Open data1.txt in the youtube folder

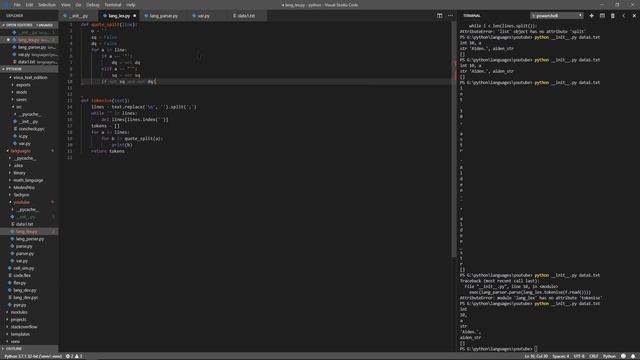tap(24, 224)
